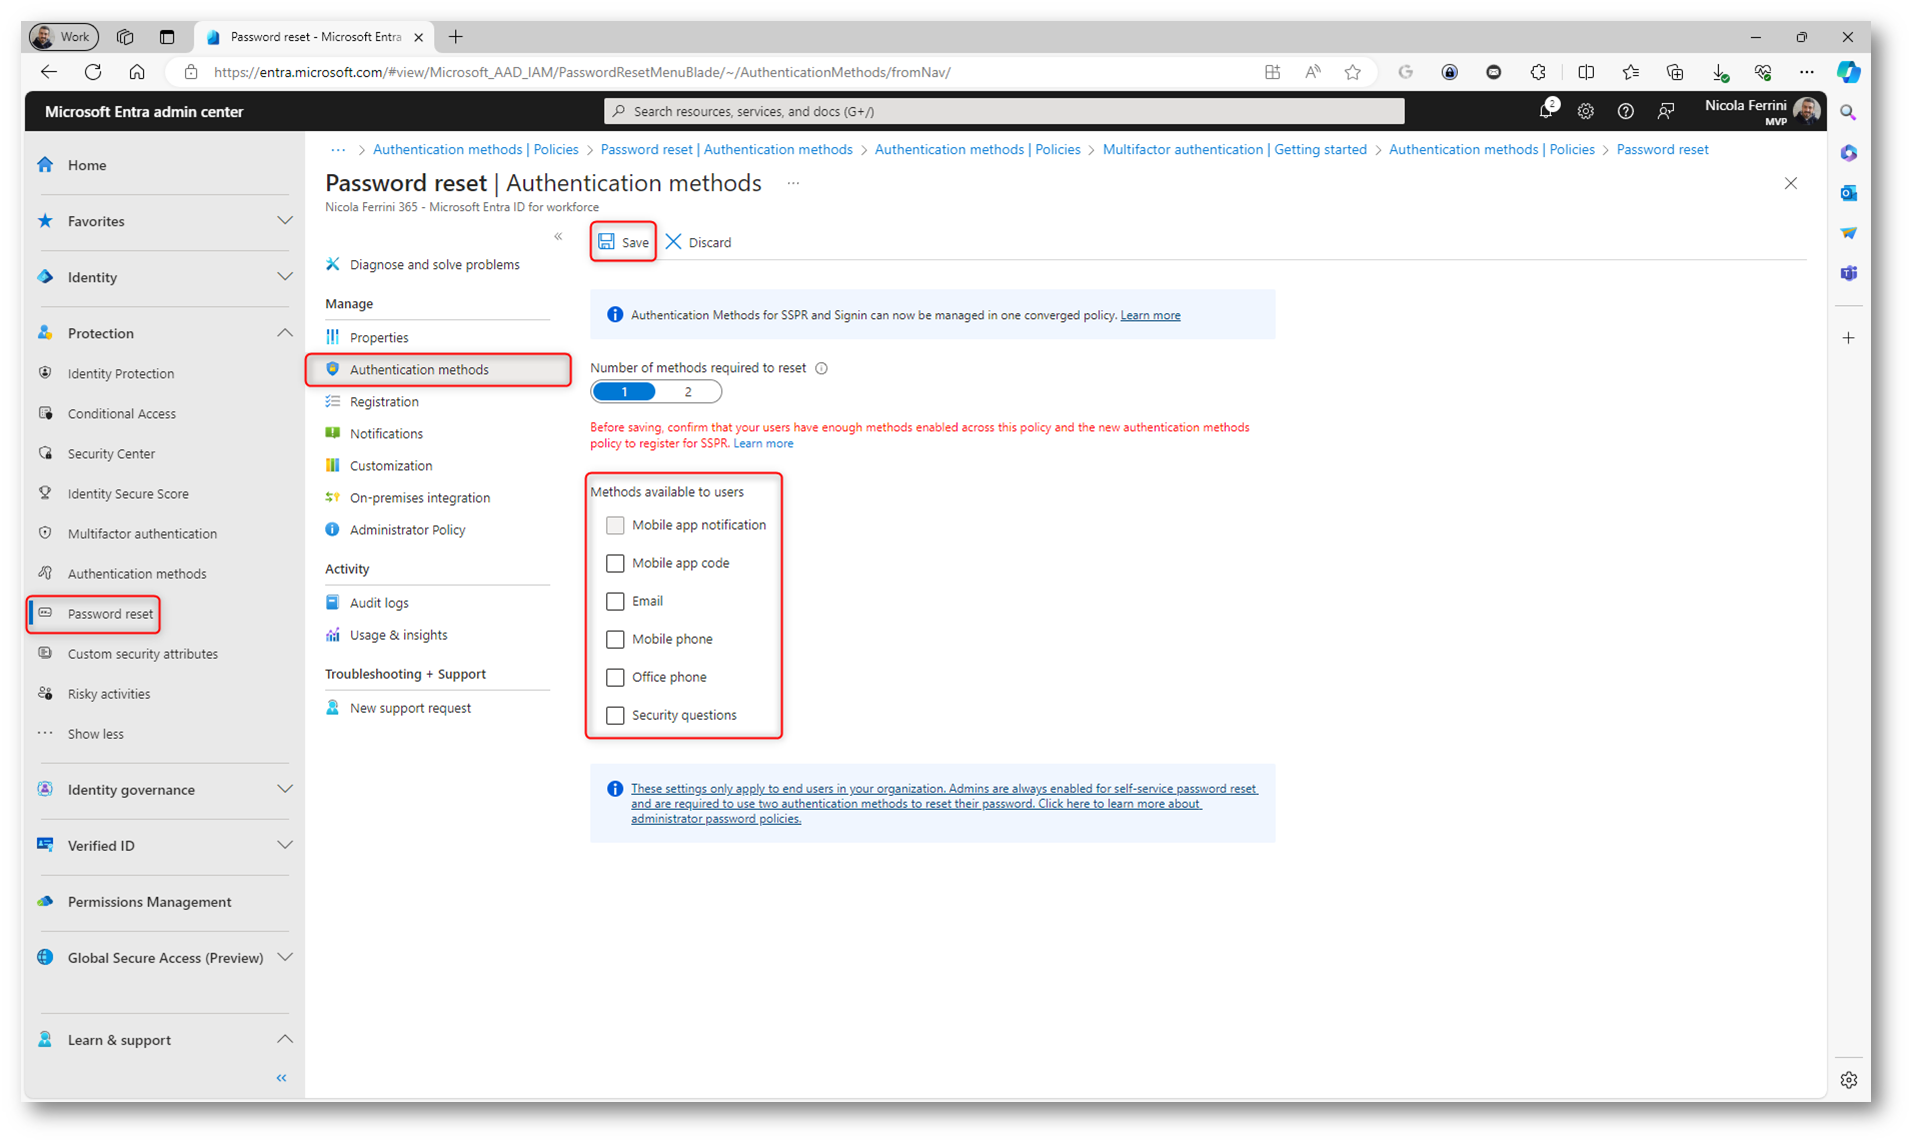
Task: Open browser downloads icon
Action: coord(1719,72)
